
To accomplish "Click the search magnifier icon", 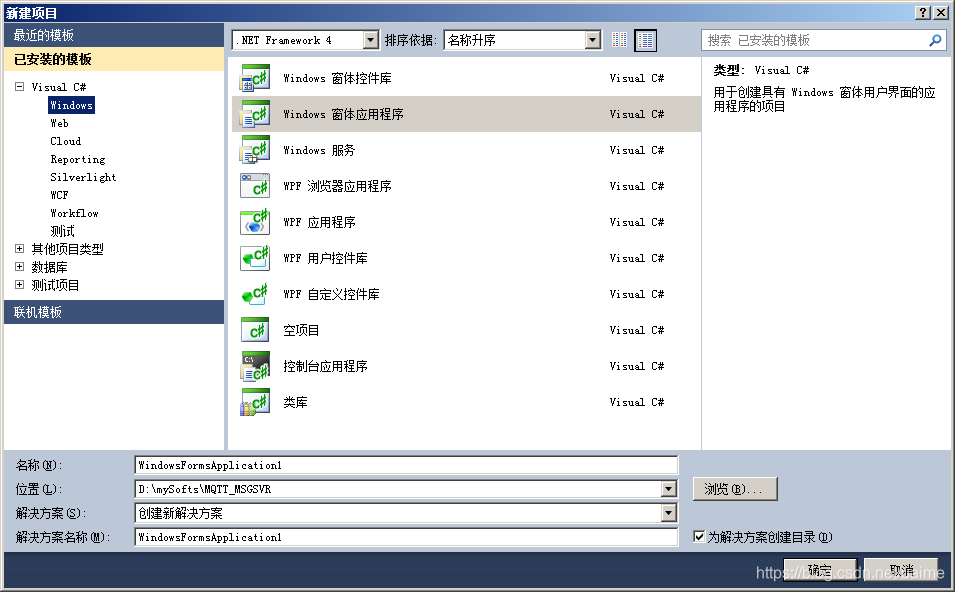I will [x=934, y=40].
